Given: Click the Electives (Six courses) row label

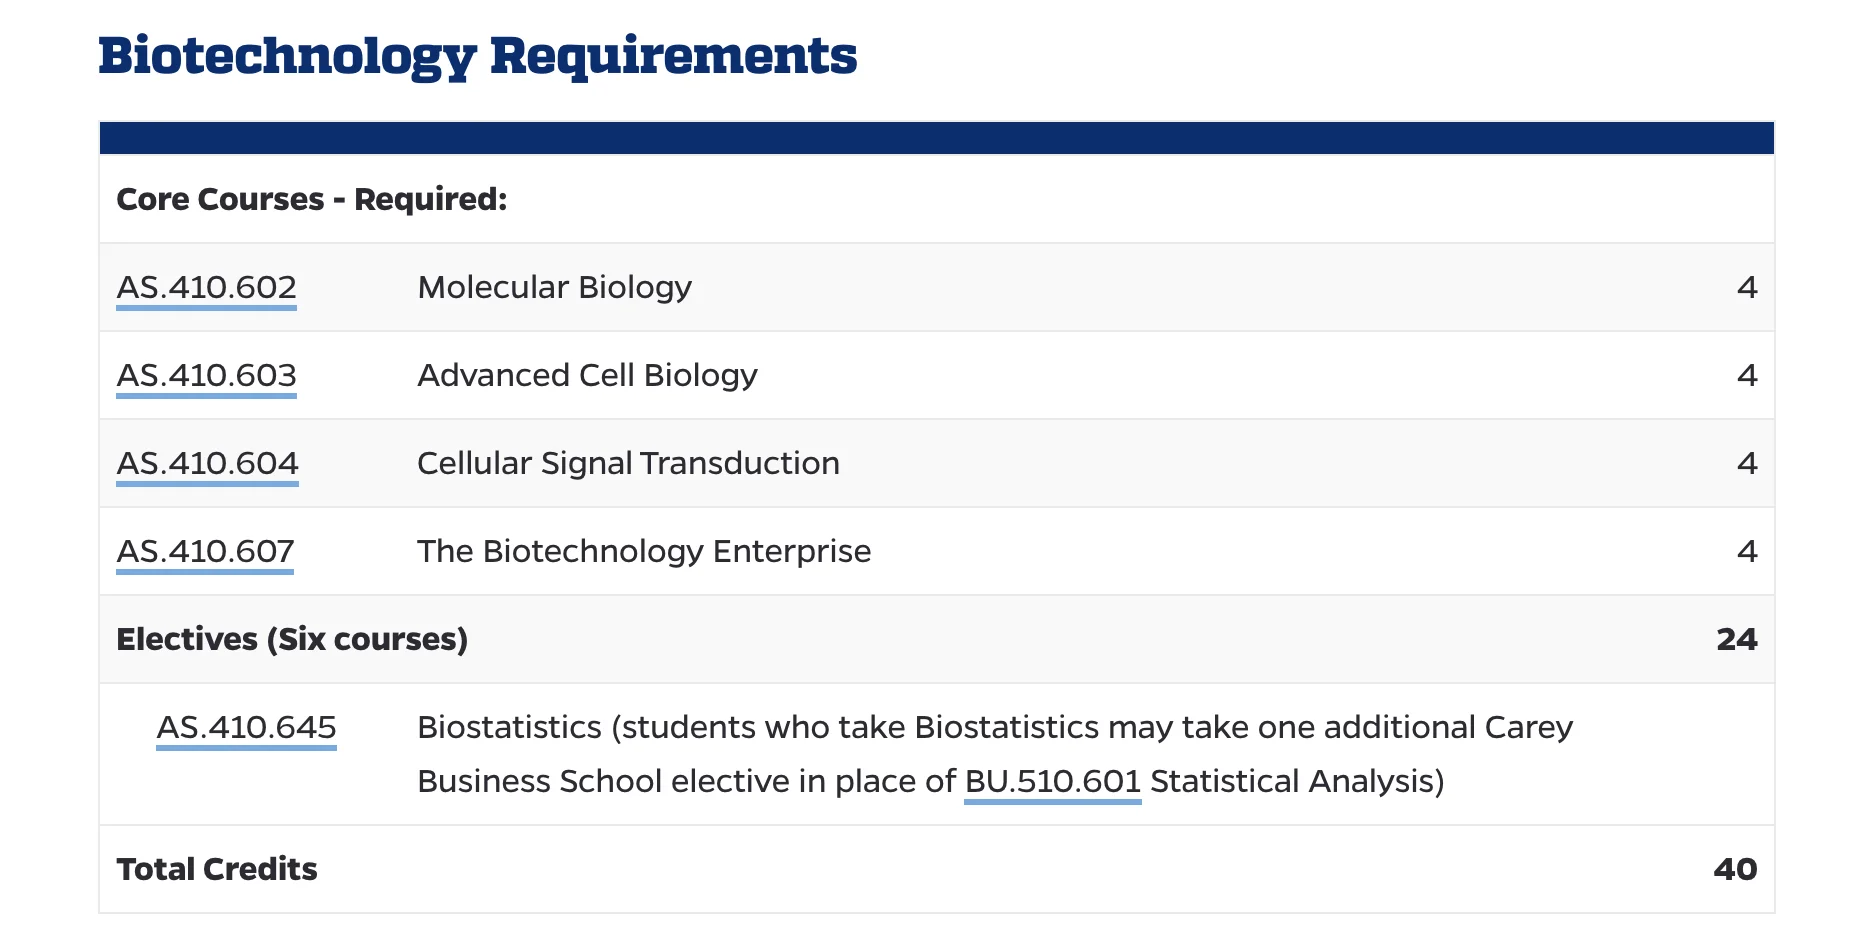Looking at the screenshot, I should tap(292, 640).
